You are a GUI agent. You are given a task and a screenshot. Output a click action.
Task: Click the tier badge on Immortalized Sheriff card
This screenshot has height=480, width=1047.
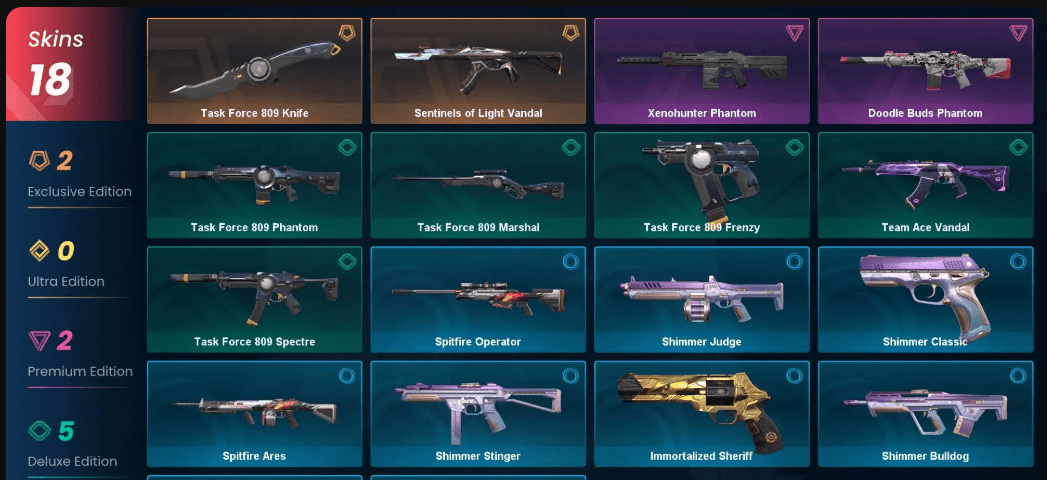(794, 376)
